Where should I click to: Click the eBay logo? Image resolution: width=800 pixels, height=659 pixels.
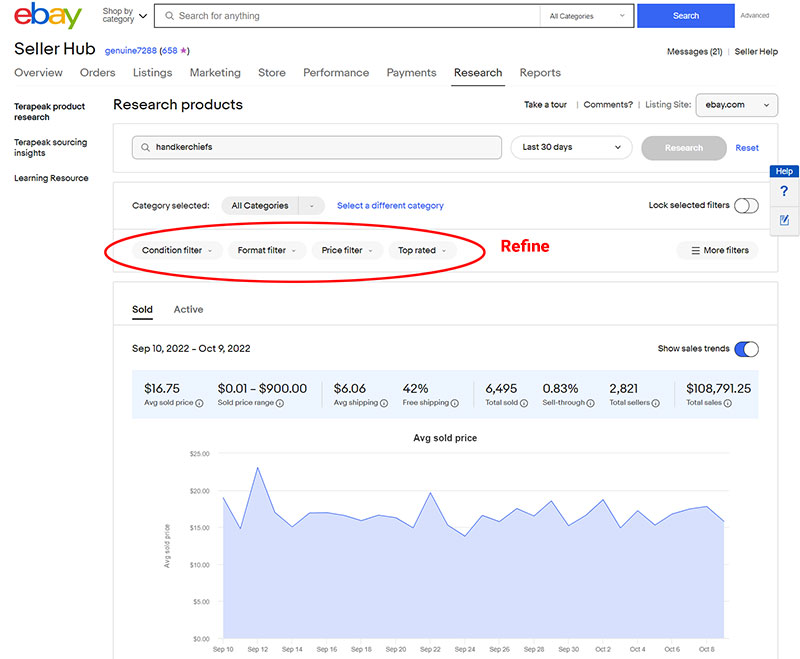(x=50, y=17)
